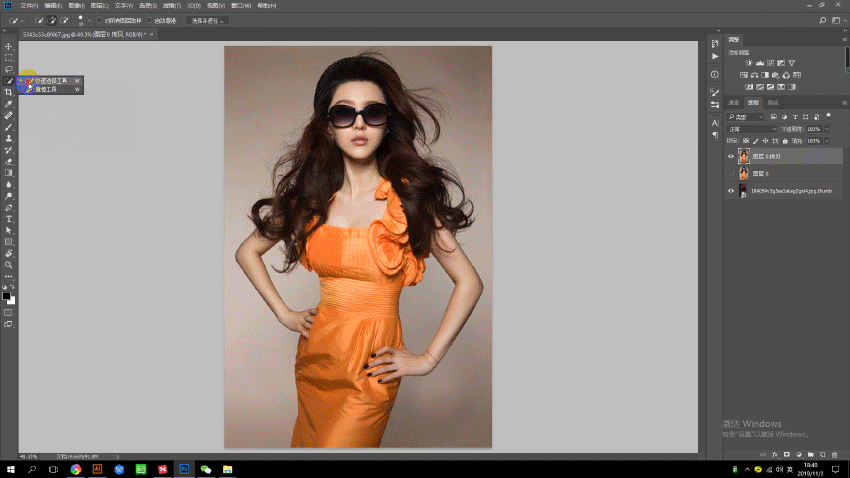Image resolution: width=850 pixels, height=478 pixels.
Task: Expand the layer Fill slider dropdown
Action: coord(827,141)
